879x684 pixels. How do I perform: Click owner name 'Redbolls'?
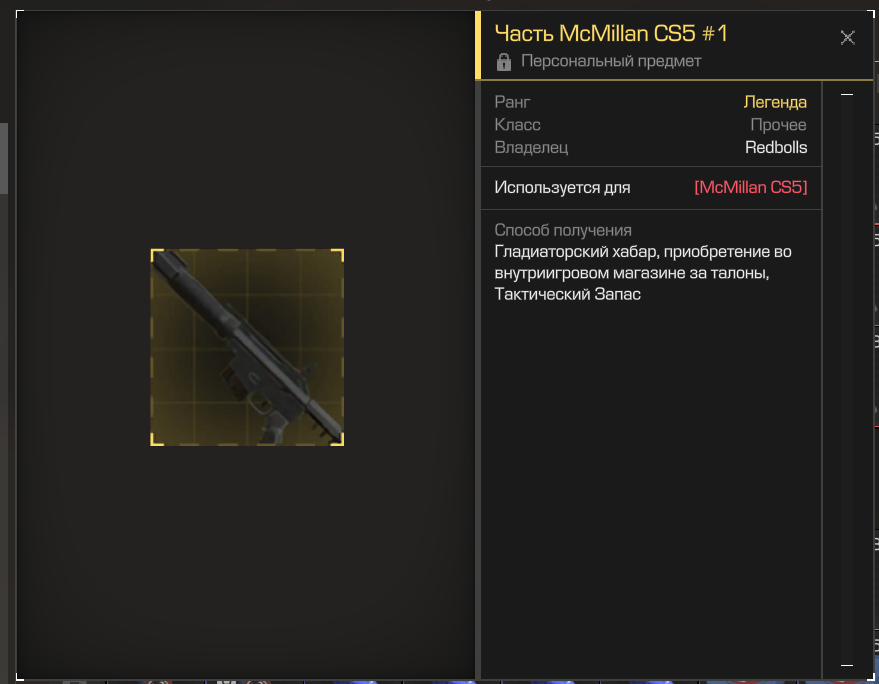[776, 147]
